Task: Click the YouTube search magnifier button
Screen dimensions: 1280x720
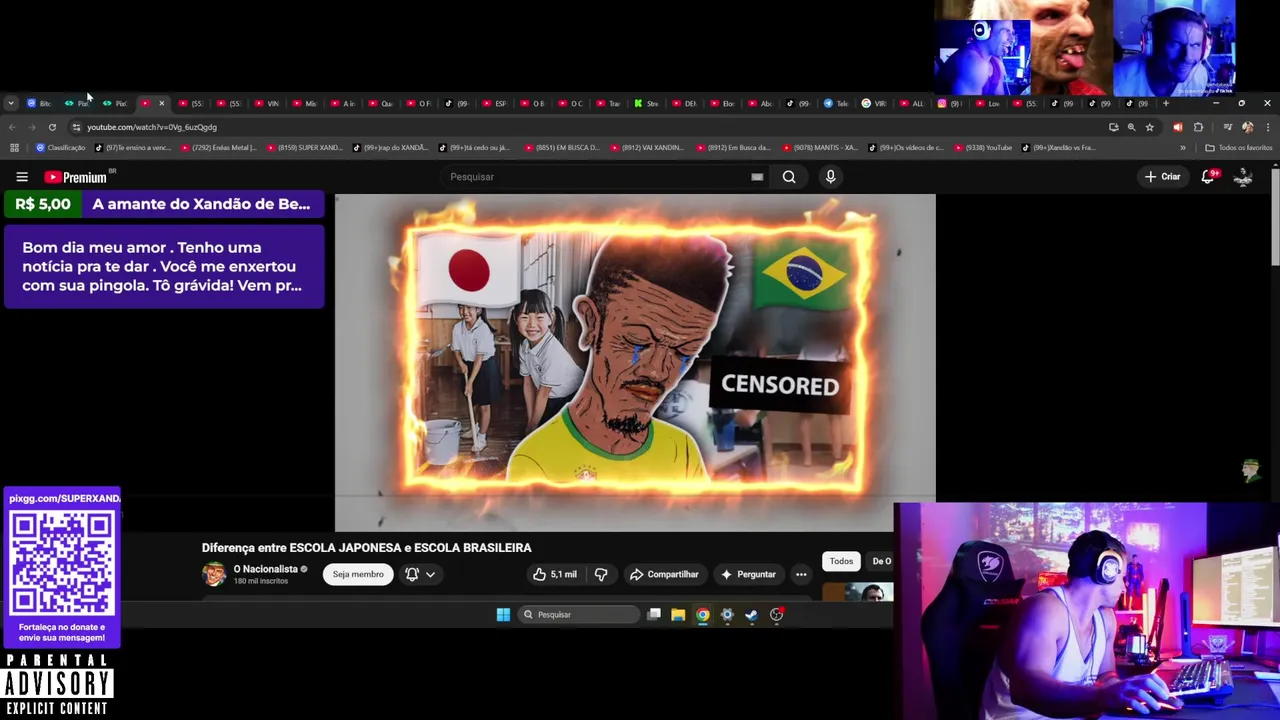Action: point(789,177)
